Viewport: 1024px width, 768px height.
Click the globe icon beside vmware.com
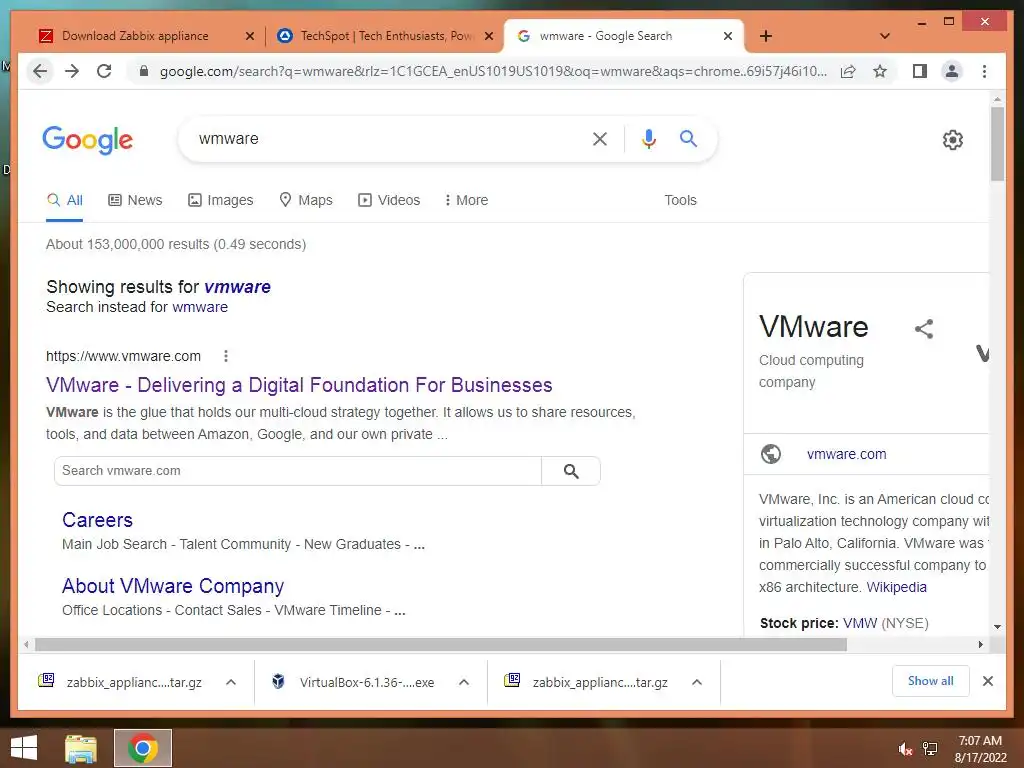pyautogui.click(x=771, y=454)
